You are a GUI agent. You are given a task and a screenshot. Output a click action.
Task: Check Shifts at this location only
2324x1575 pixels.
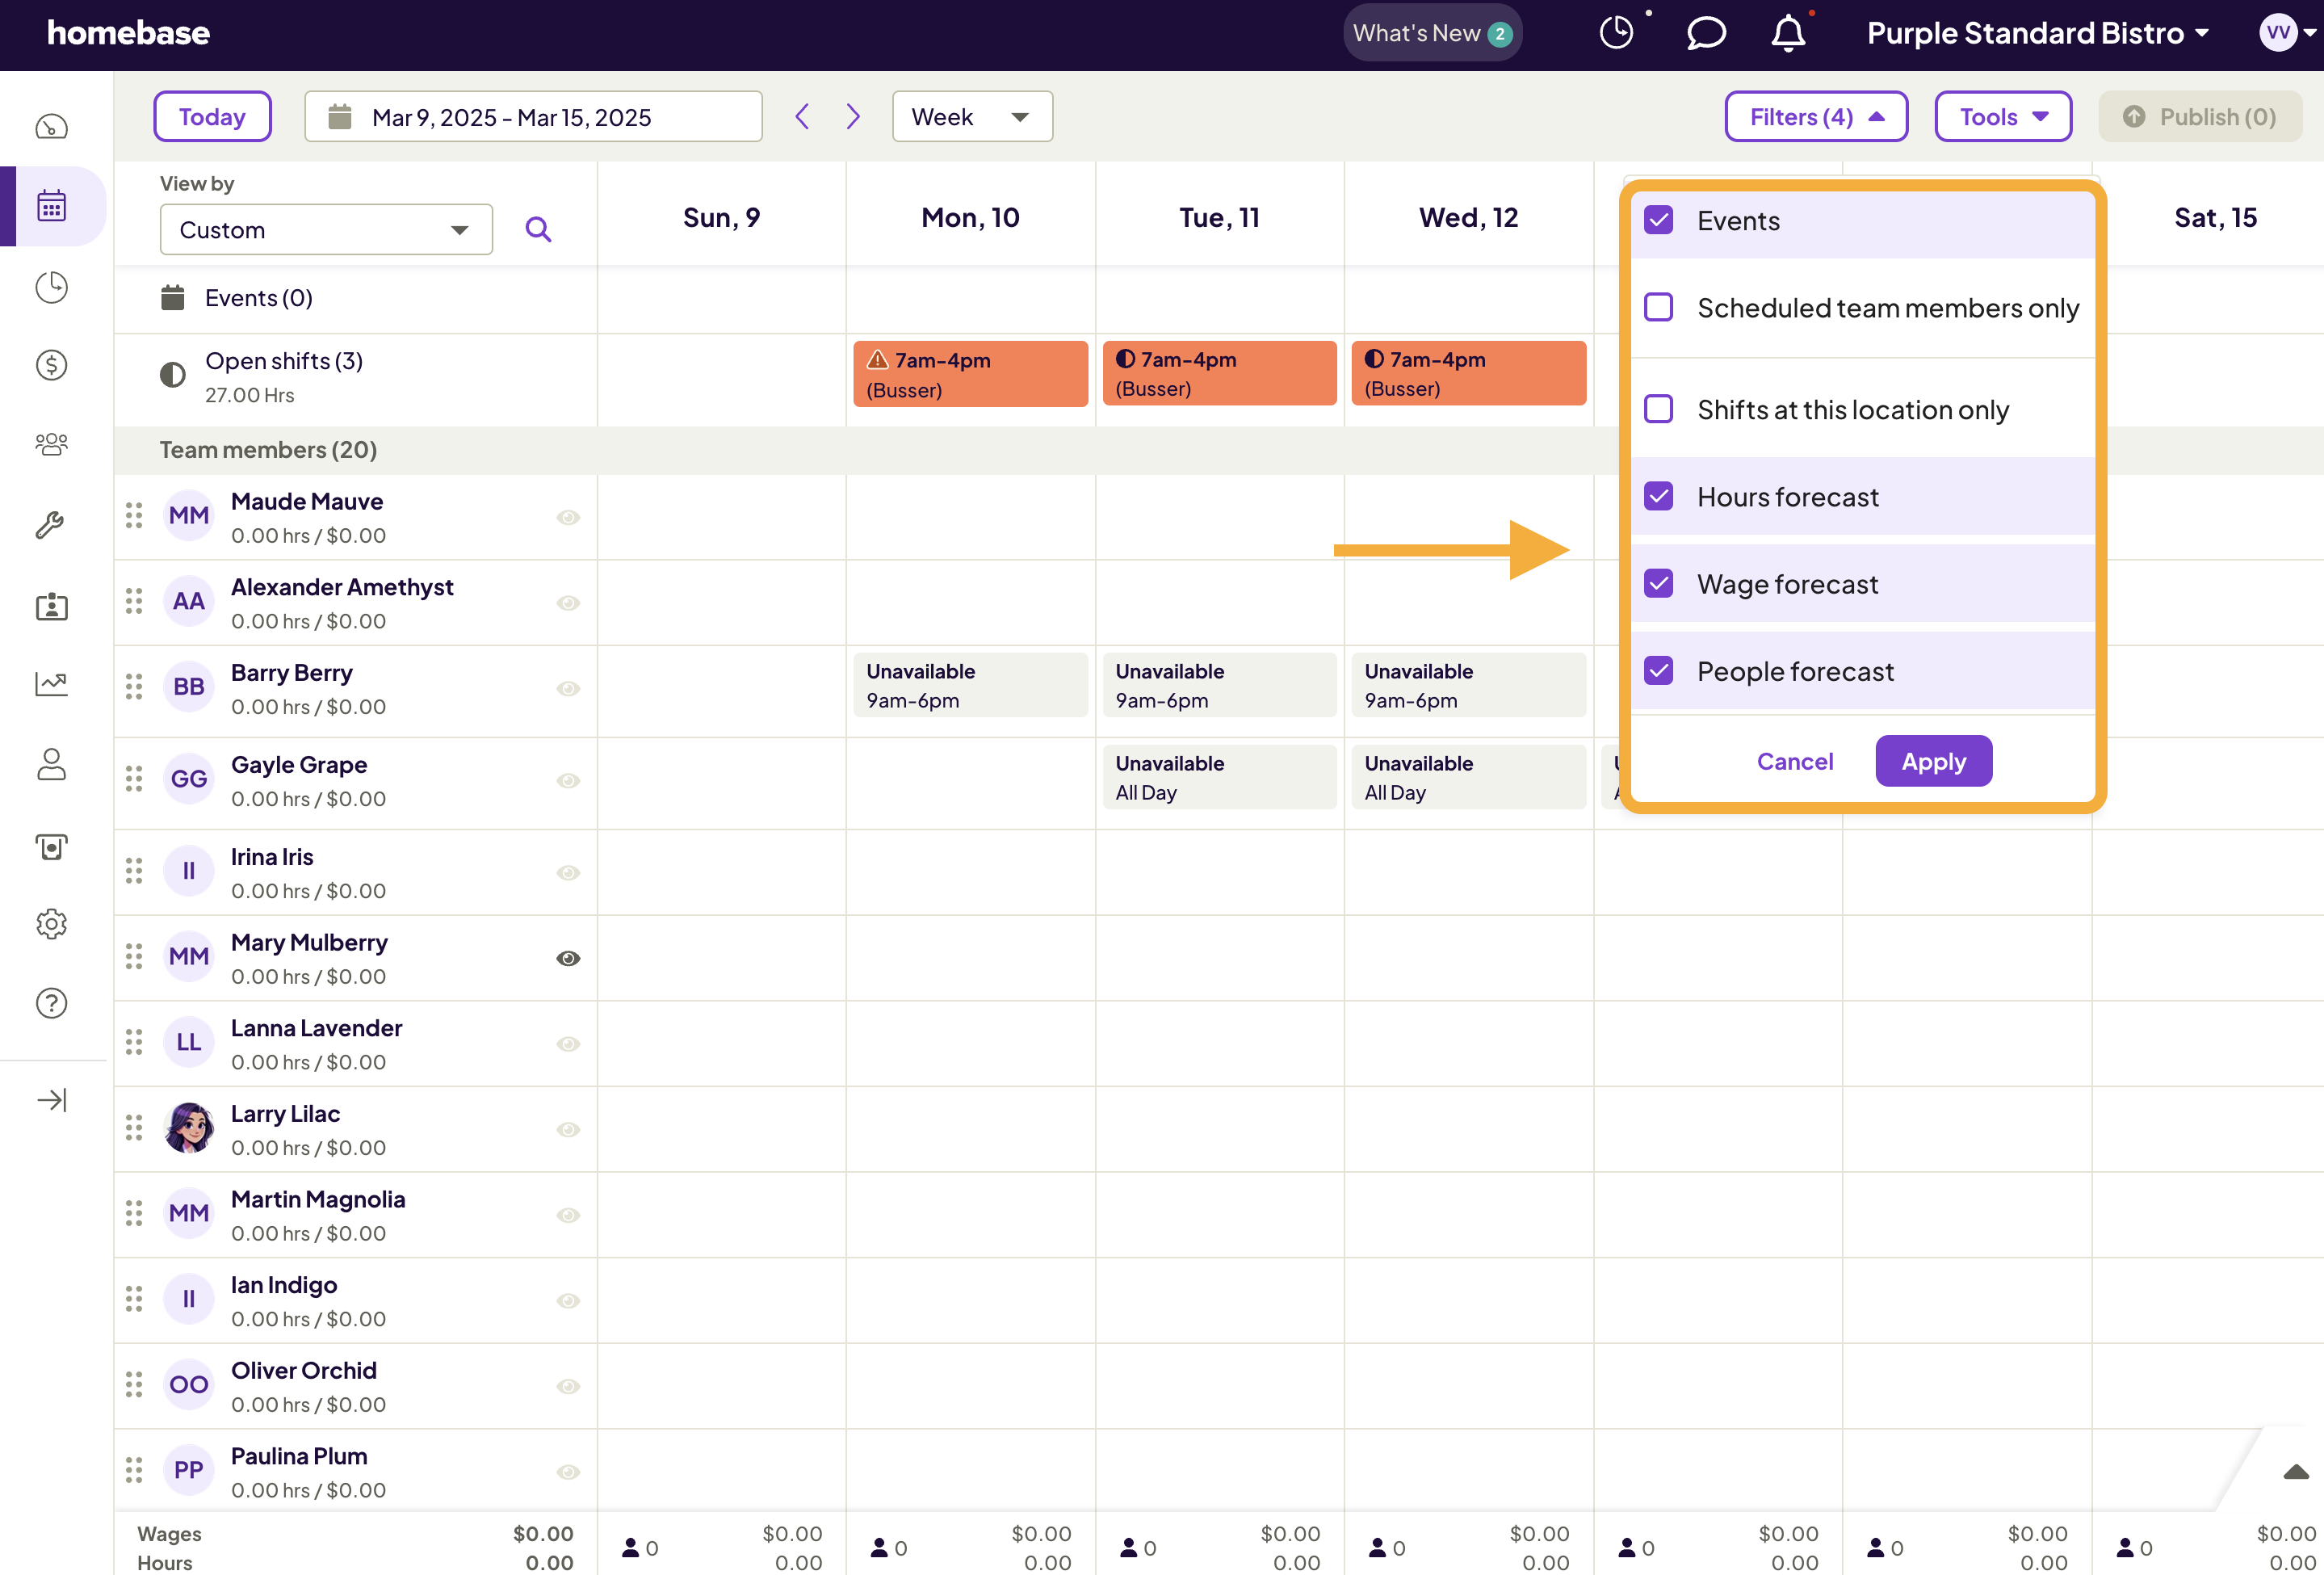point(1659,408)
